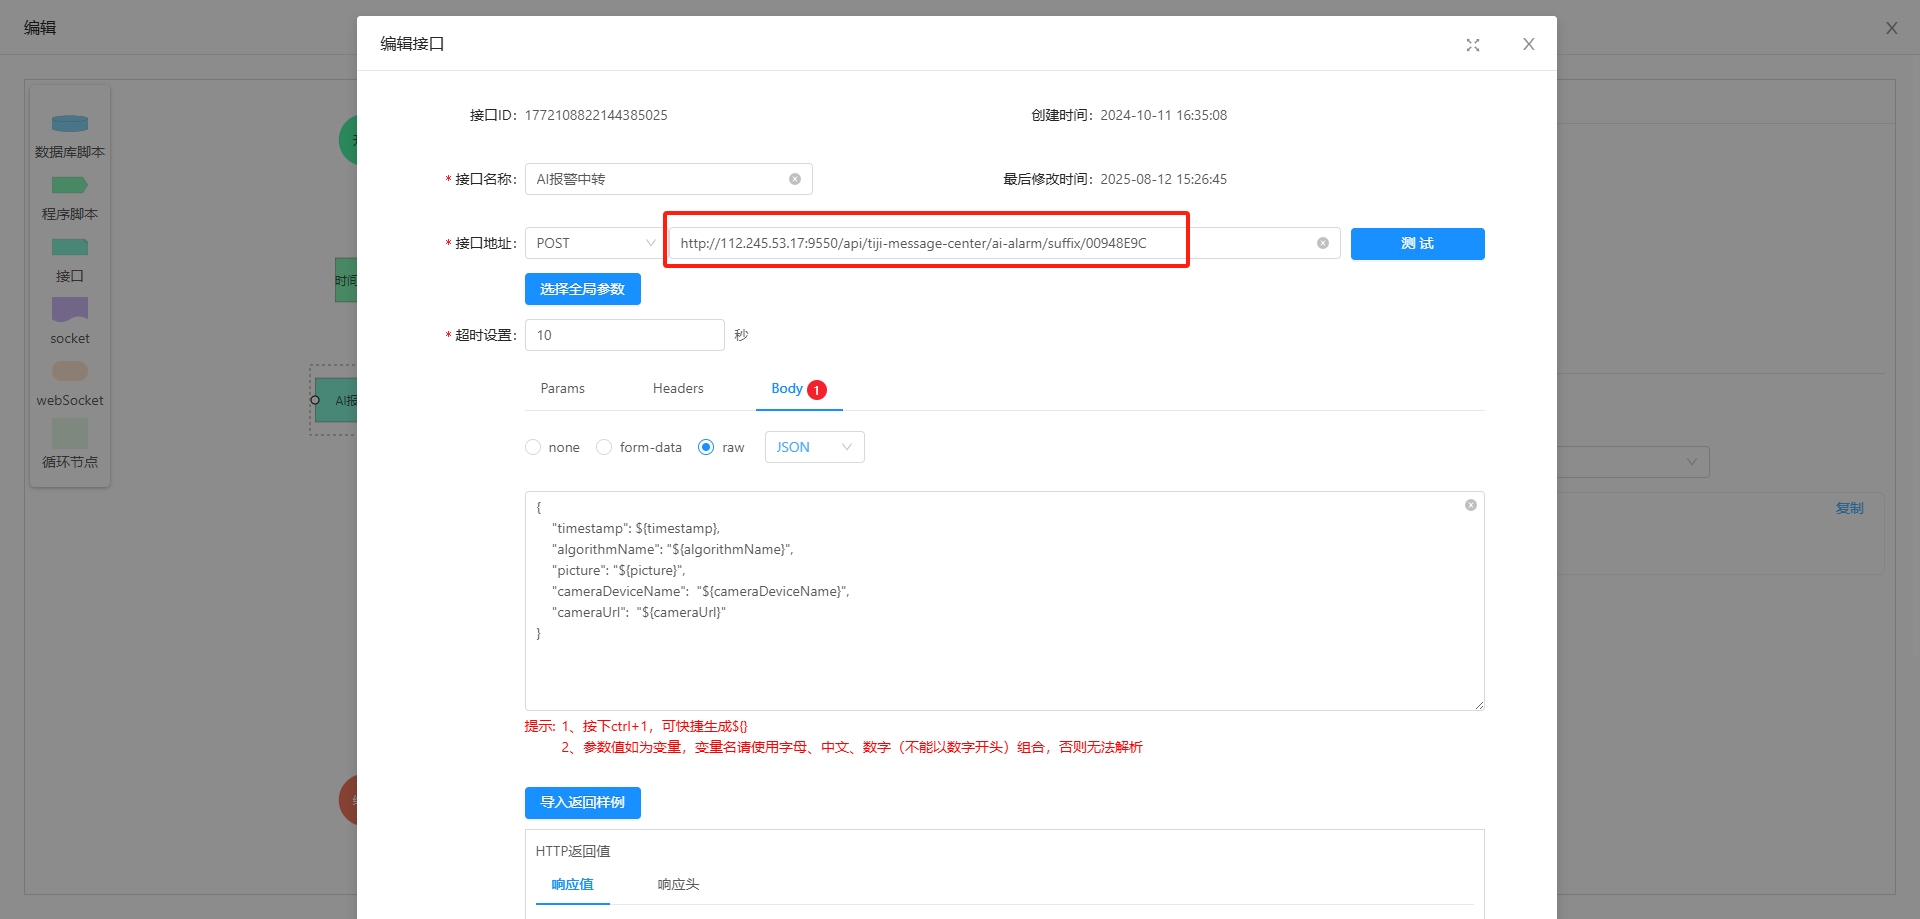
Task: Open the POST method dropdown
Action: click(594, 243)
